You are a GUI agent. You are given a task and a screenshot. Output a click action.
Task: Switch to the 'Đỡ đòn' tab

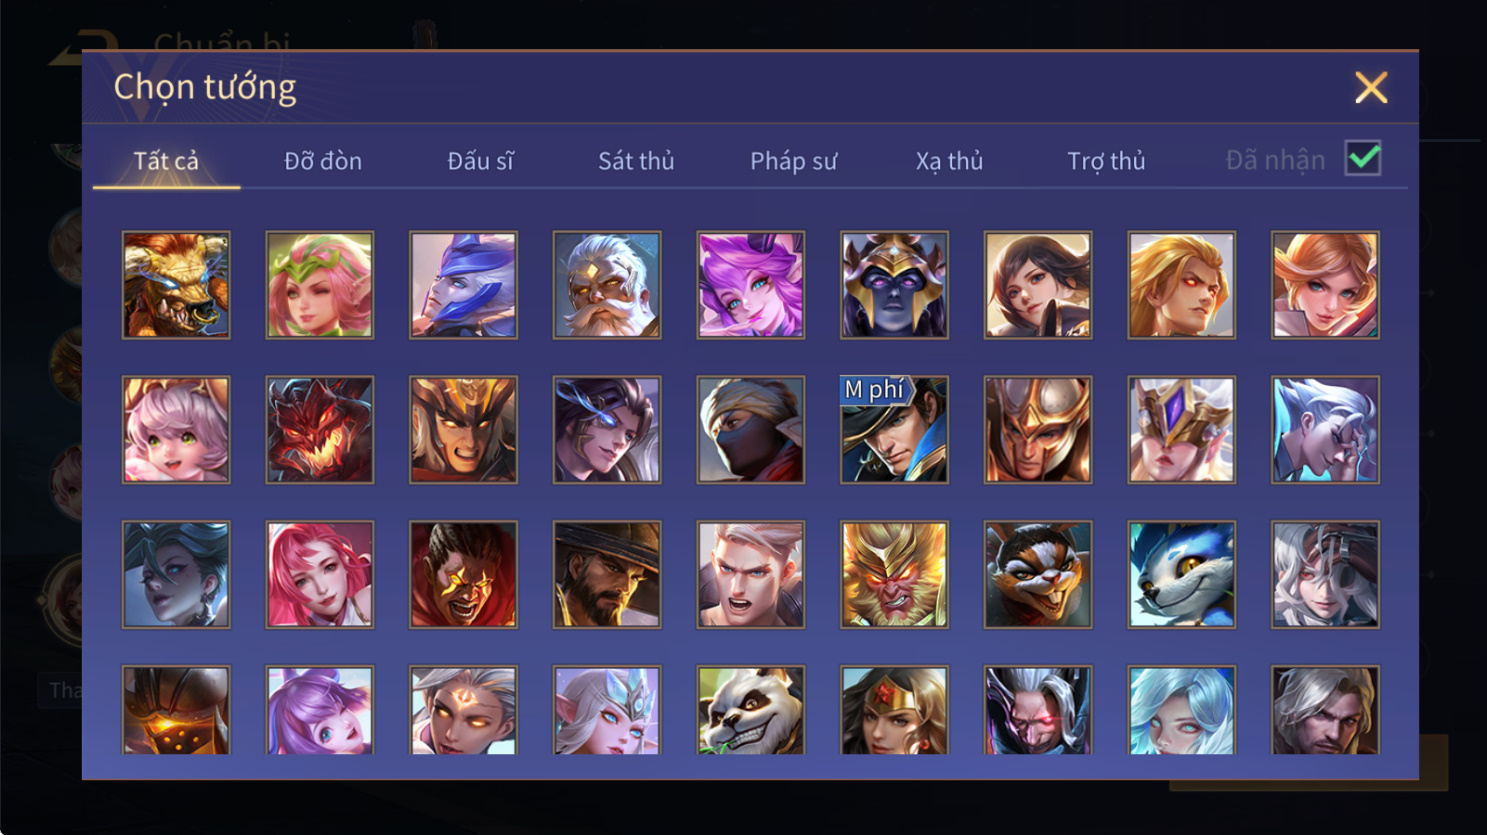(323, 161)
